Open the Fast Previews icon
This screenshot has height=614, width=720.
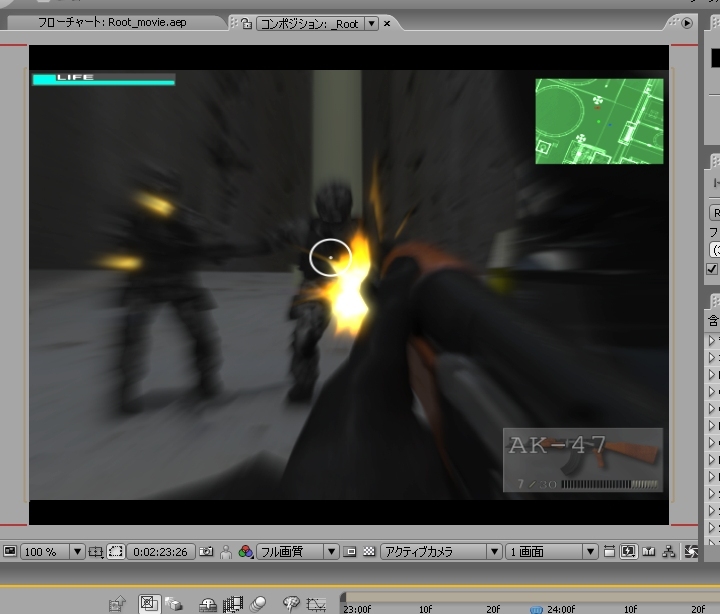click(628, 551)
